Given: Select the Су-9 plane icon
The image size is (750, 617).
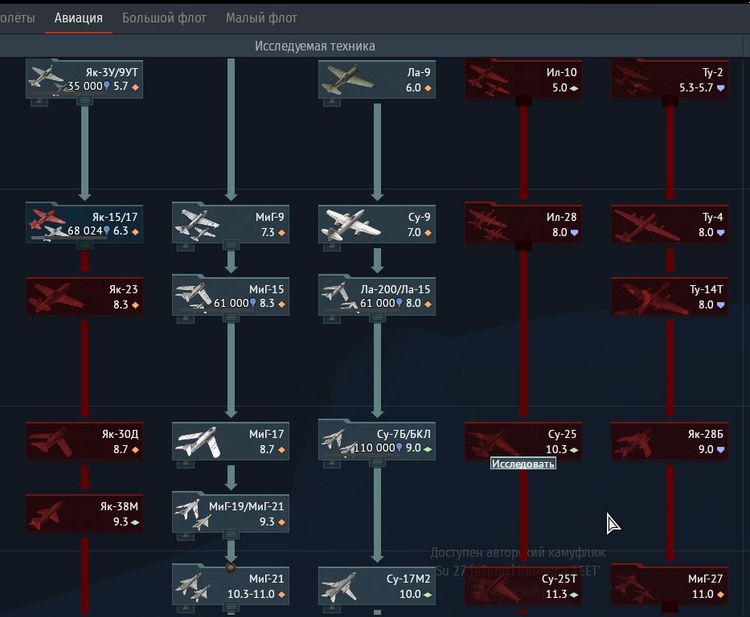Looking at the screenshot, I should coord(350,224).
